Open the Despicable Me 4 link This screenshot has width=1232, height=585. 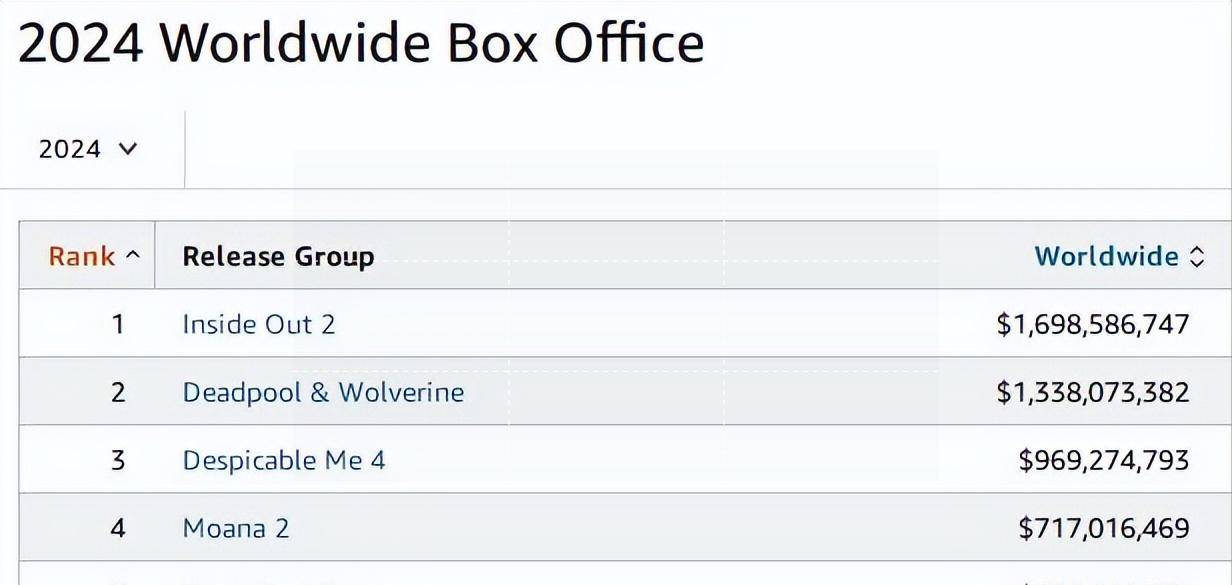(284, 460)
